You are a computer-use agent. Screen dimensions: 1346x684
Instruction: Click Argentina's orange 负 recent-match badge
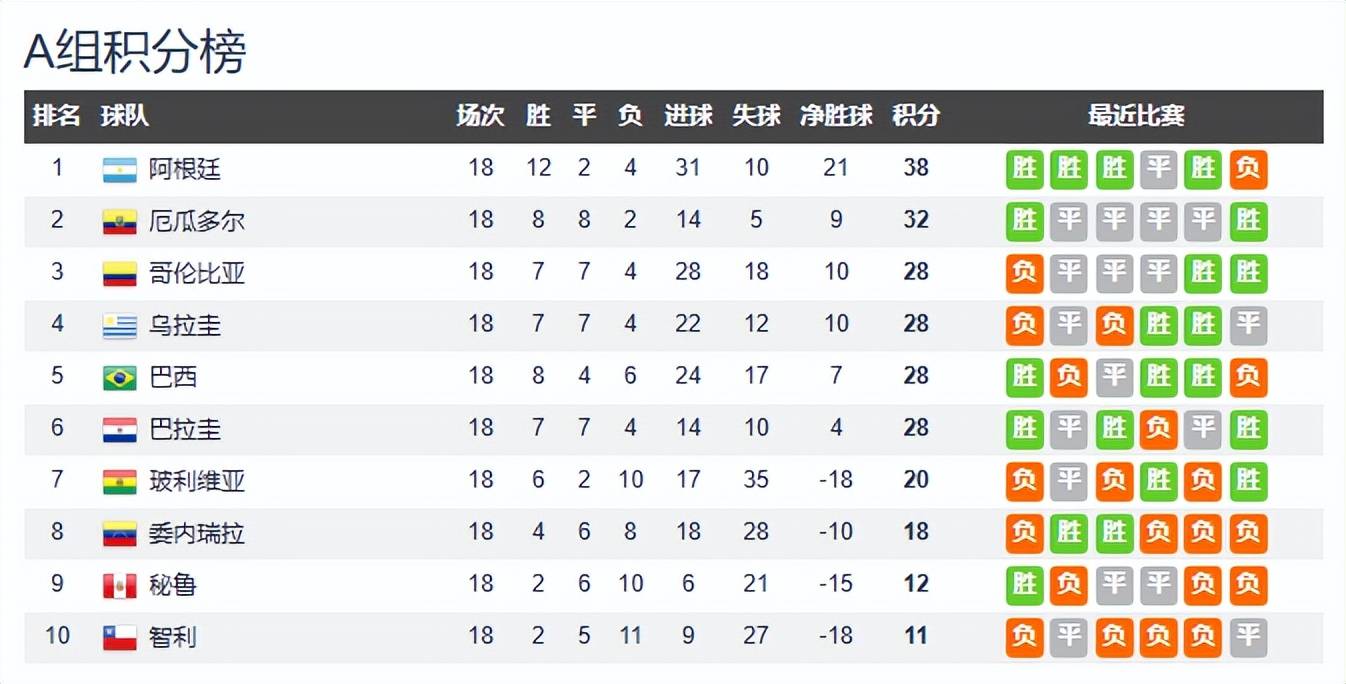coord(1248,169)
